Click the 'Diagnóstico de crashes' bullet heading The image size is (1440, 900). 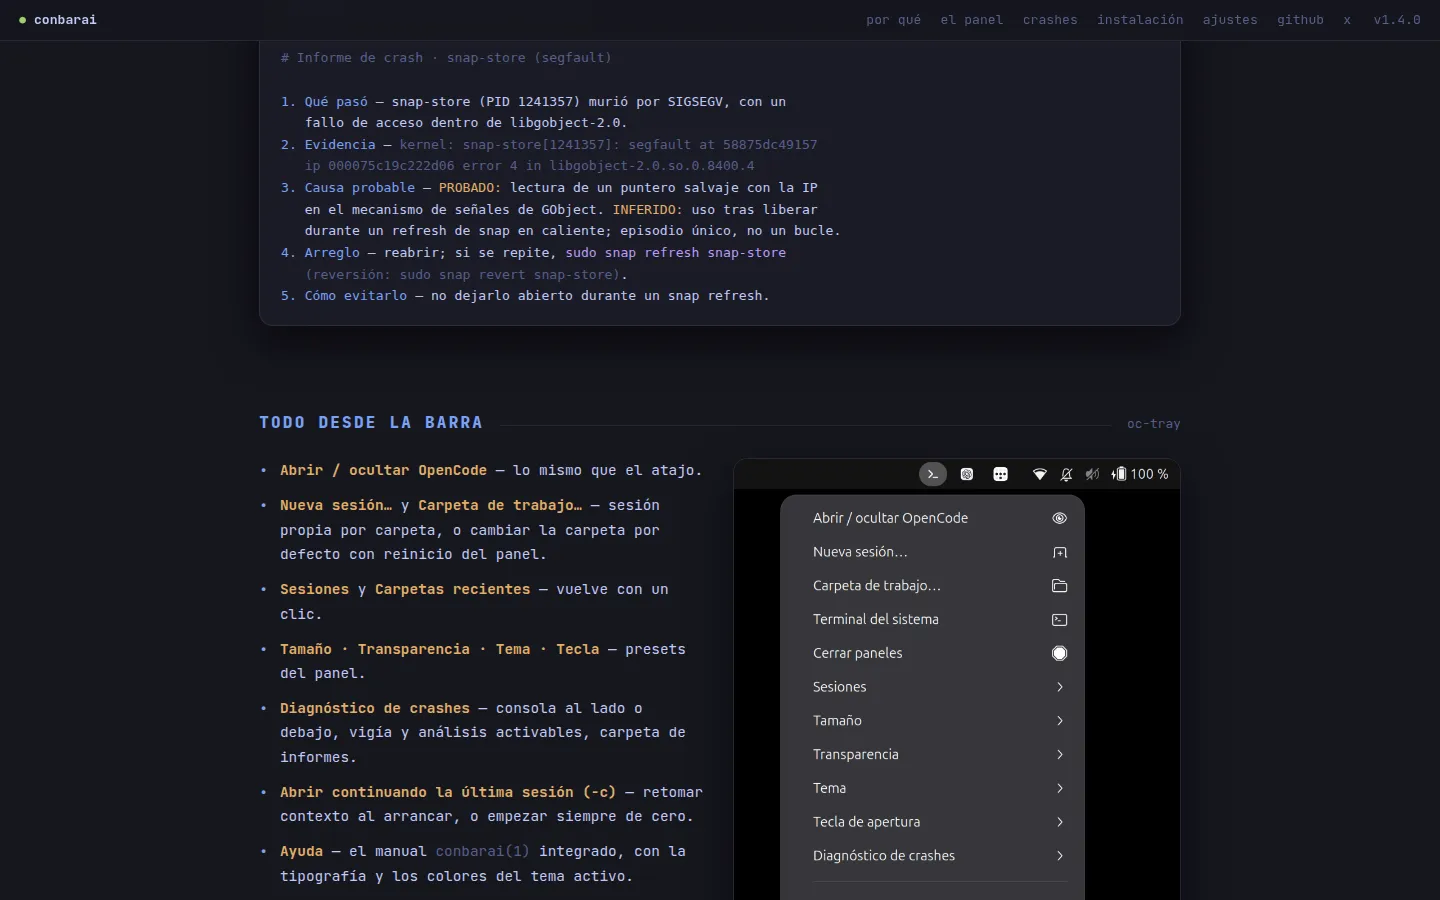pyautogui.click(x=375, y=709)
